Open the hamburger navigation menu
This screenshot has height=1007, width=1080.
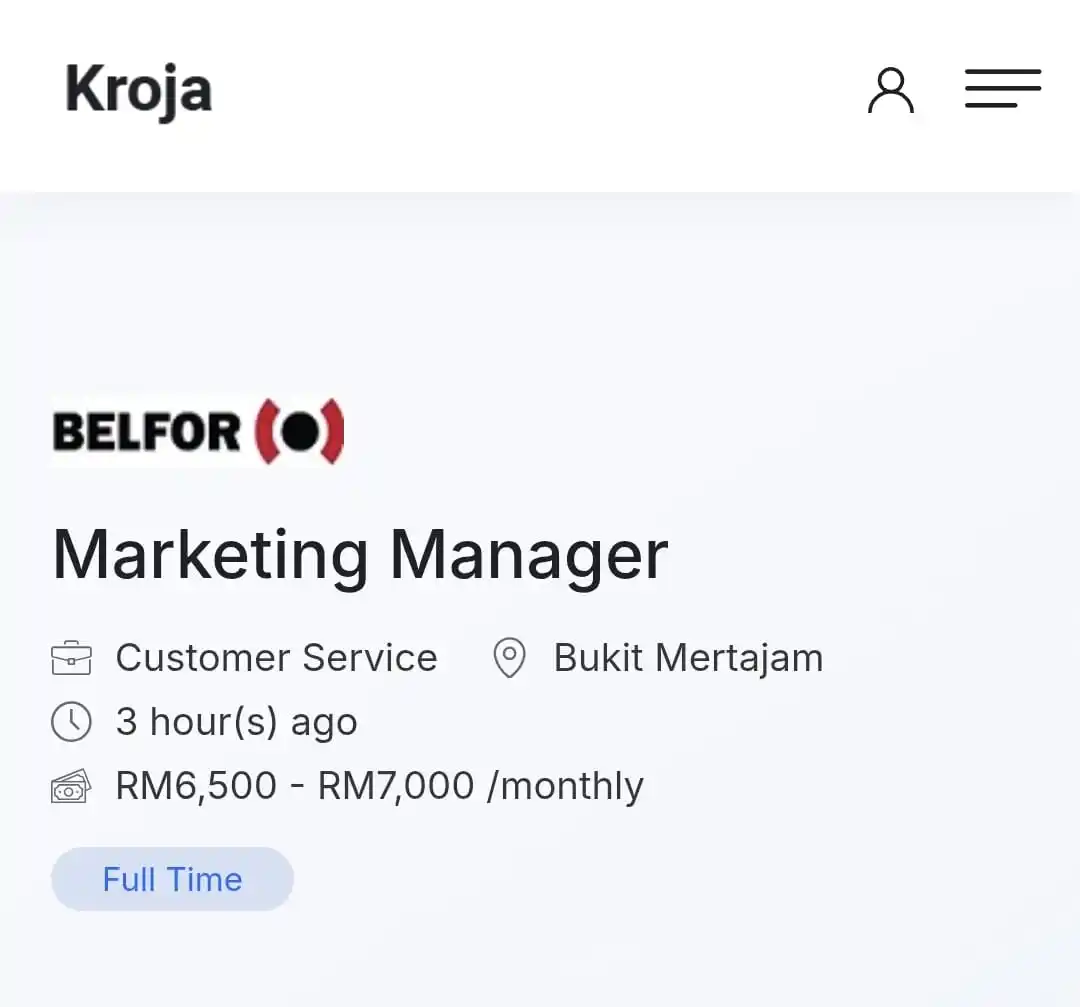tap(1003, 88)
